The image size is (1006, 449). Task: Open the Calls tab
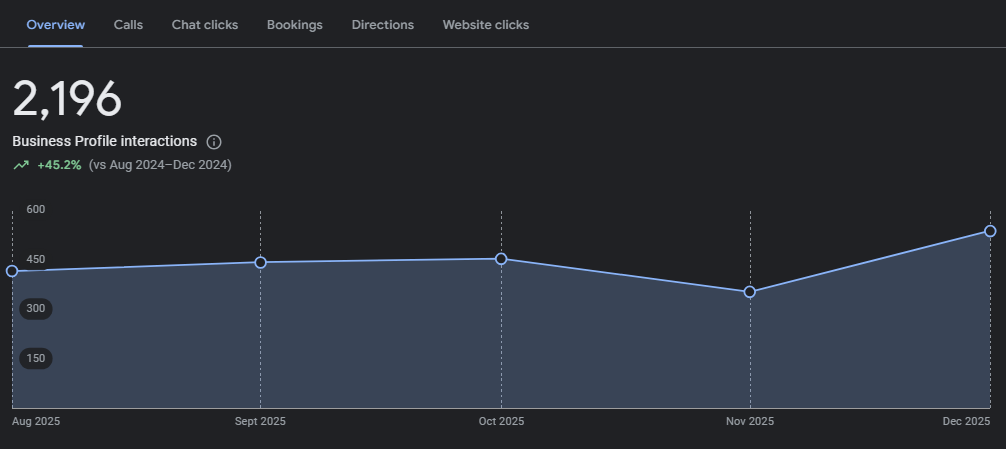tap(128, 25)
